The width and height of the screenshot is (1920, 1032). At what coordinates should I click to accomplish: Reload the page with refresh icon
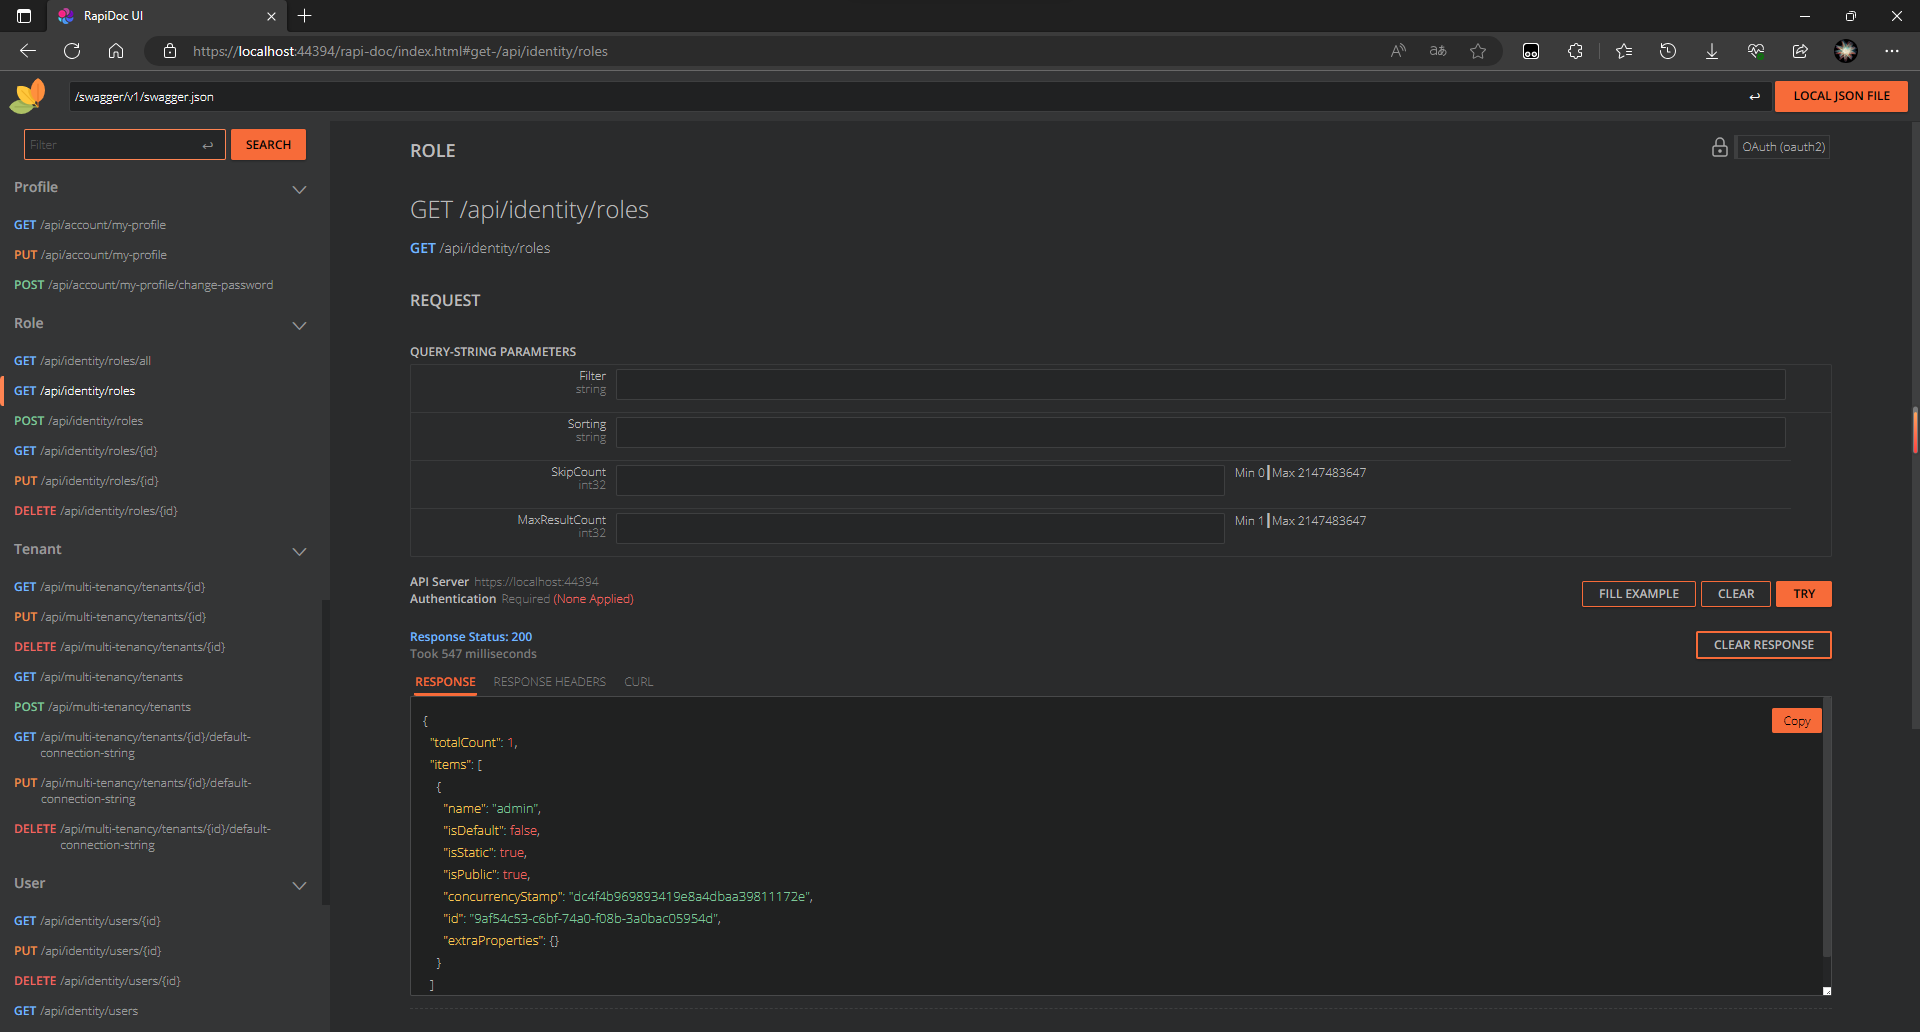pos(72,51)
